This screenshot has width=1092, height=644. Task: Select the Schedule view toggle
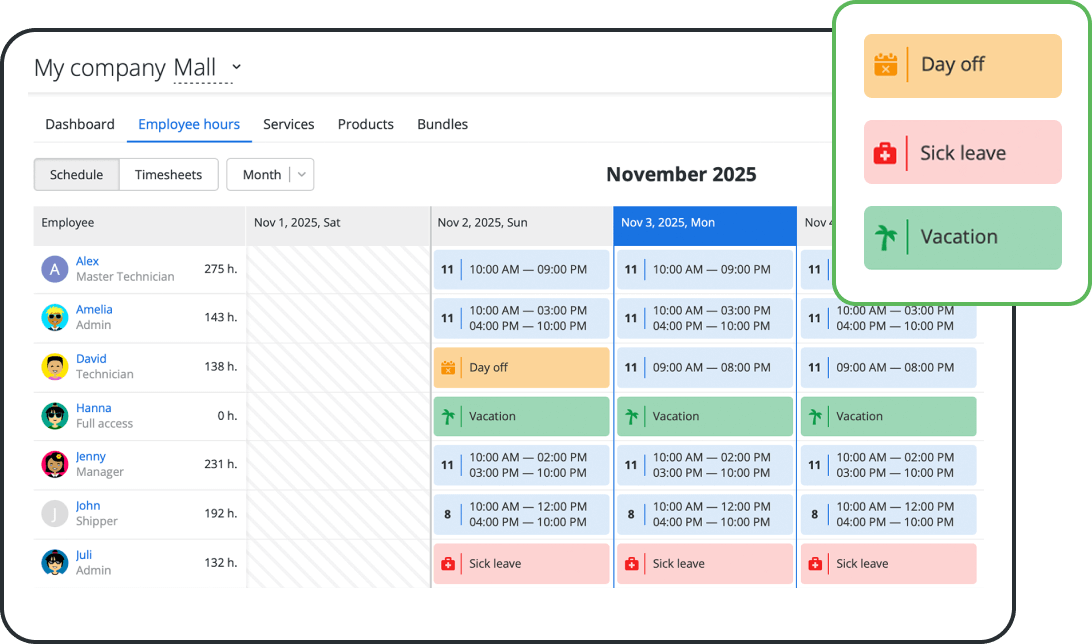[76, 174]
